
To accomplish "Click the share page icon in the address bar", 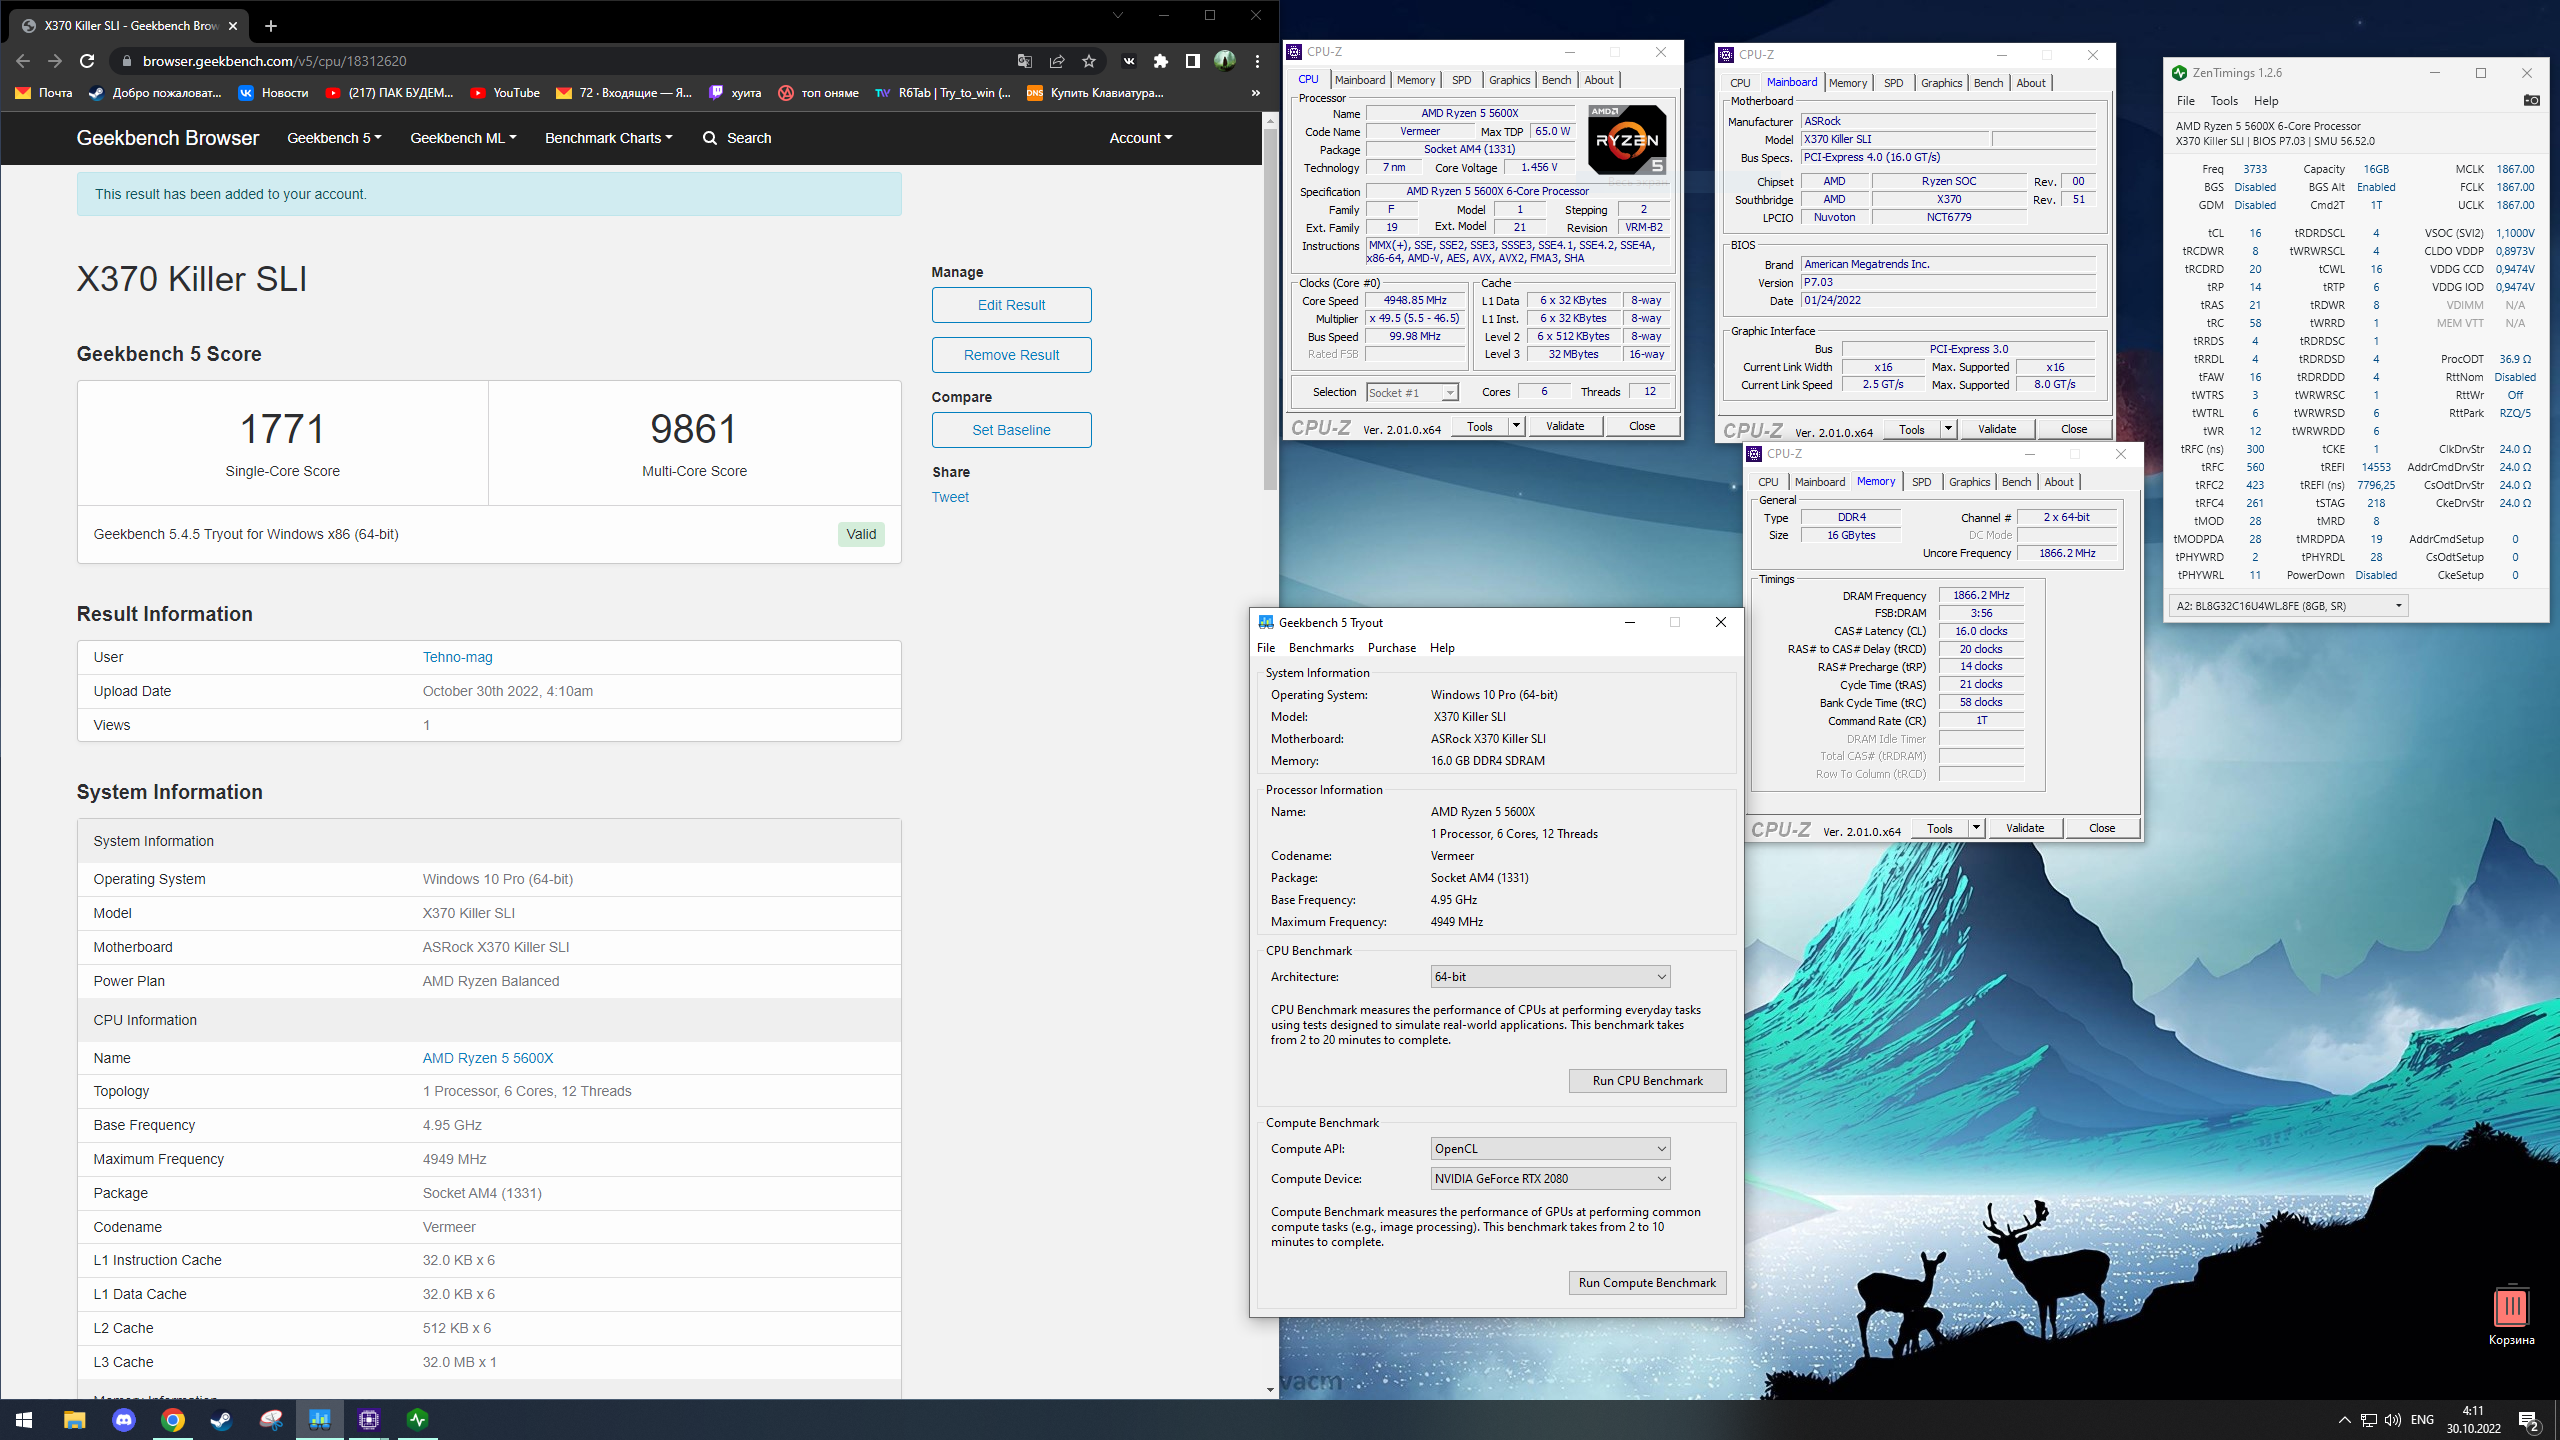I will pos(1057,61).
